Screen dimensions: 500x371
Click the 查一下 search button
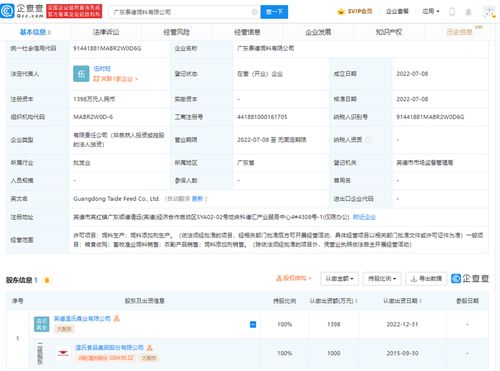coord(274,12)
